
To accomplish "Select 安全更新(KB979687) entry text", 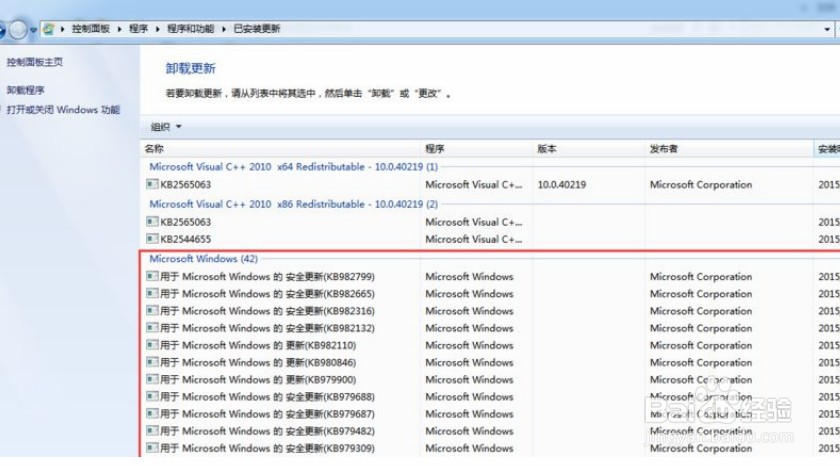I will [x=267, y=414].
